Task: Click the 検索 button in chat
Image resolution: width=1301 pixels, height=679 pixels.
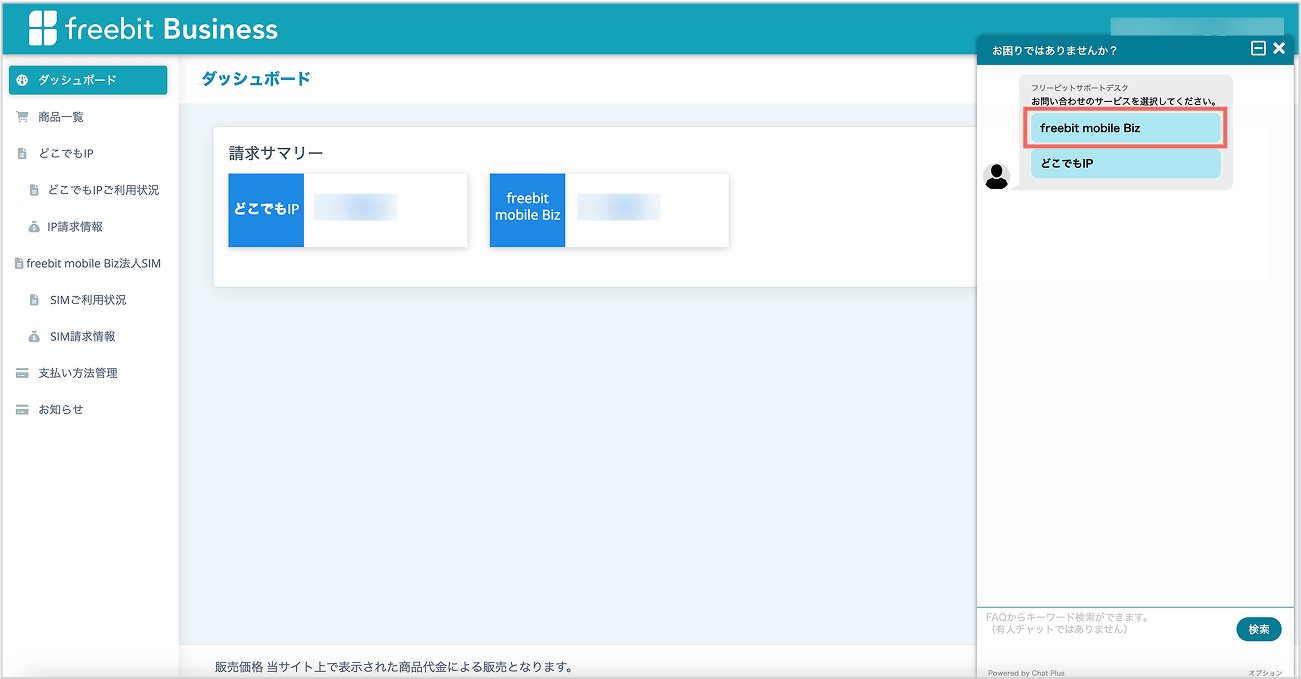Action: pyautogui.click(x=1259, y=629)
